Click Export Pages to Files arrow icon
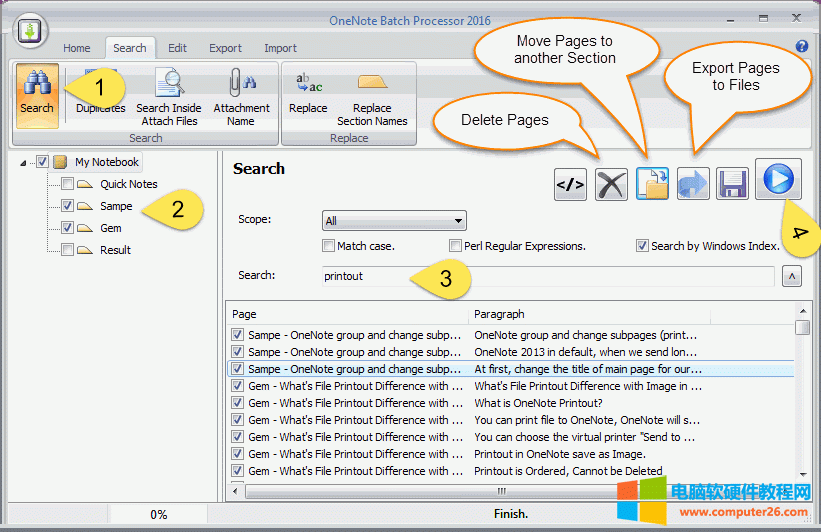The image size is (821, 532). (x=693, y=184)
